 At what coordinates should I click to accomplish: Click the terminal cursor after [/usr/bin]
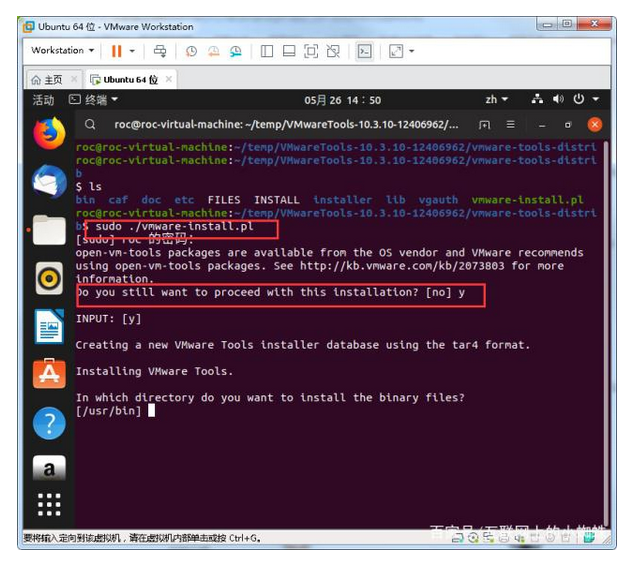pos(151,411)
